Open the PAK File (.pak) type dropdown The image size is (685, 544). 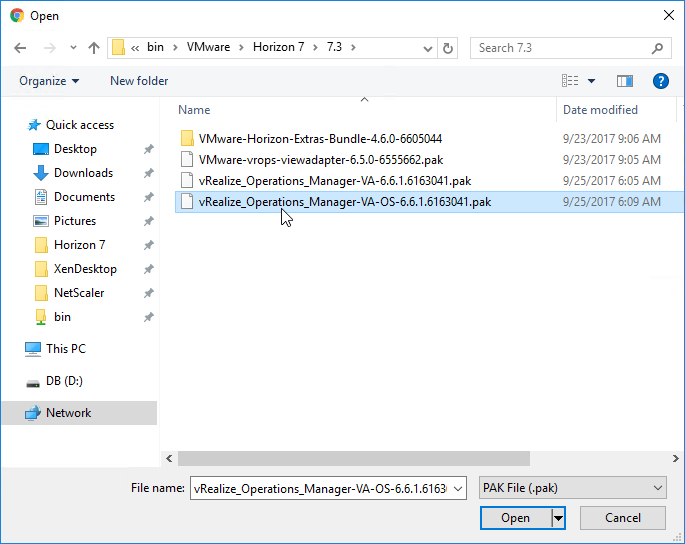point(572,488)
